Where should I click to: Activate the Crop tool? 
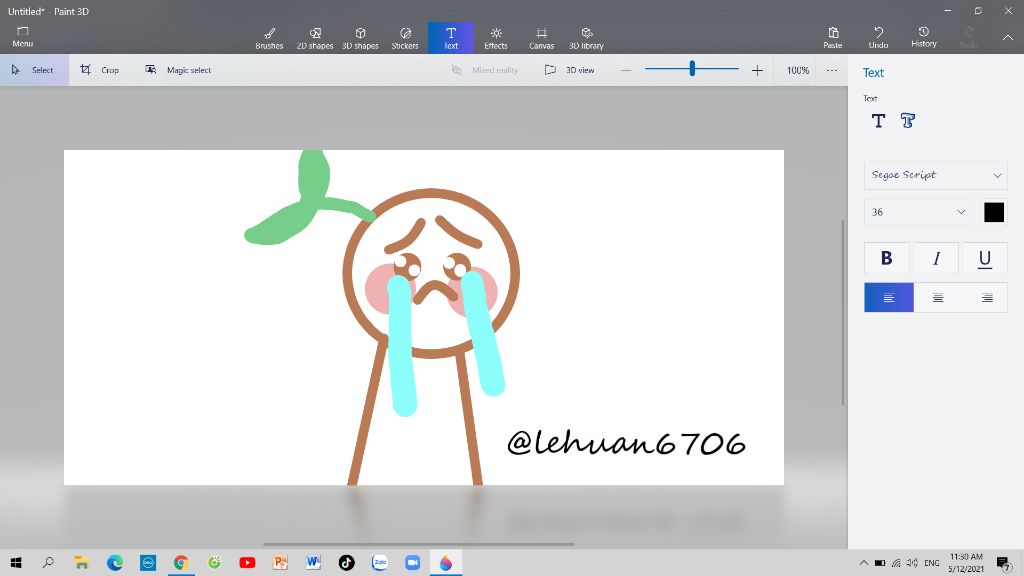100,70
